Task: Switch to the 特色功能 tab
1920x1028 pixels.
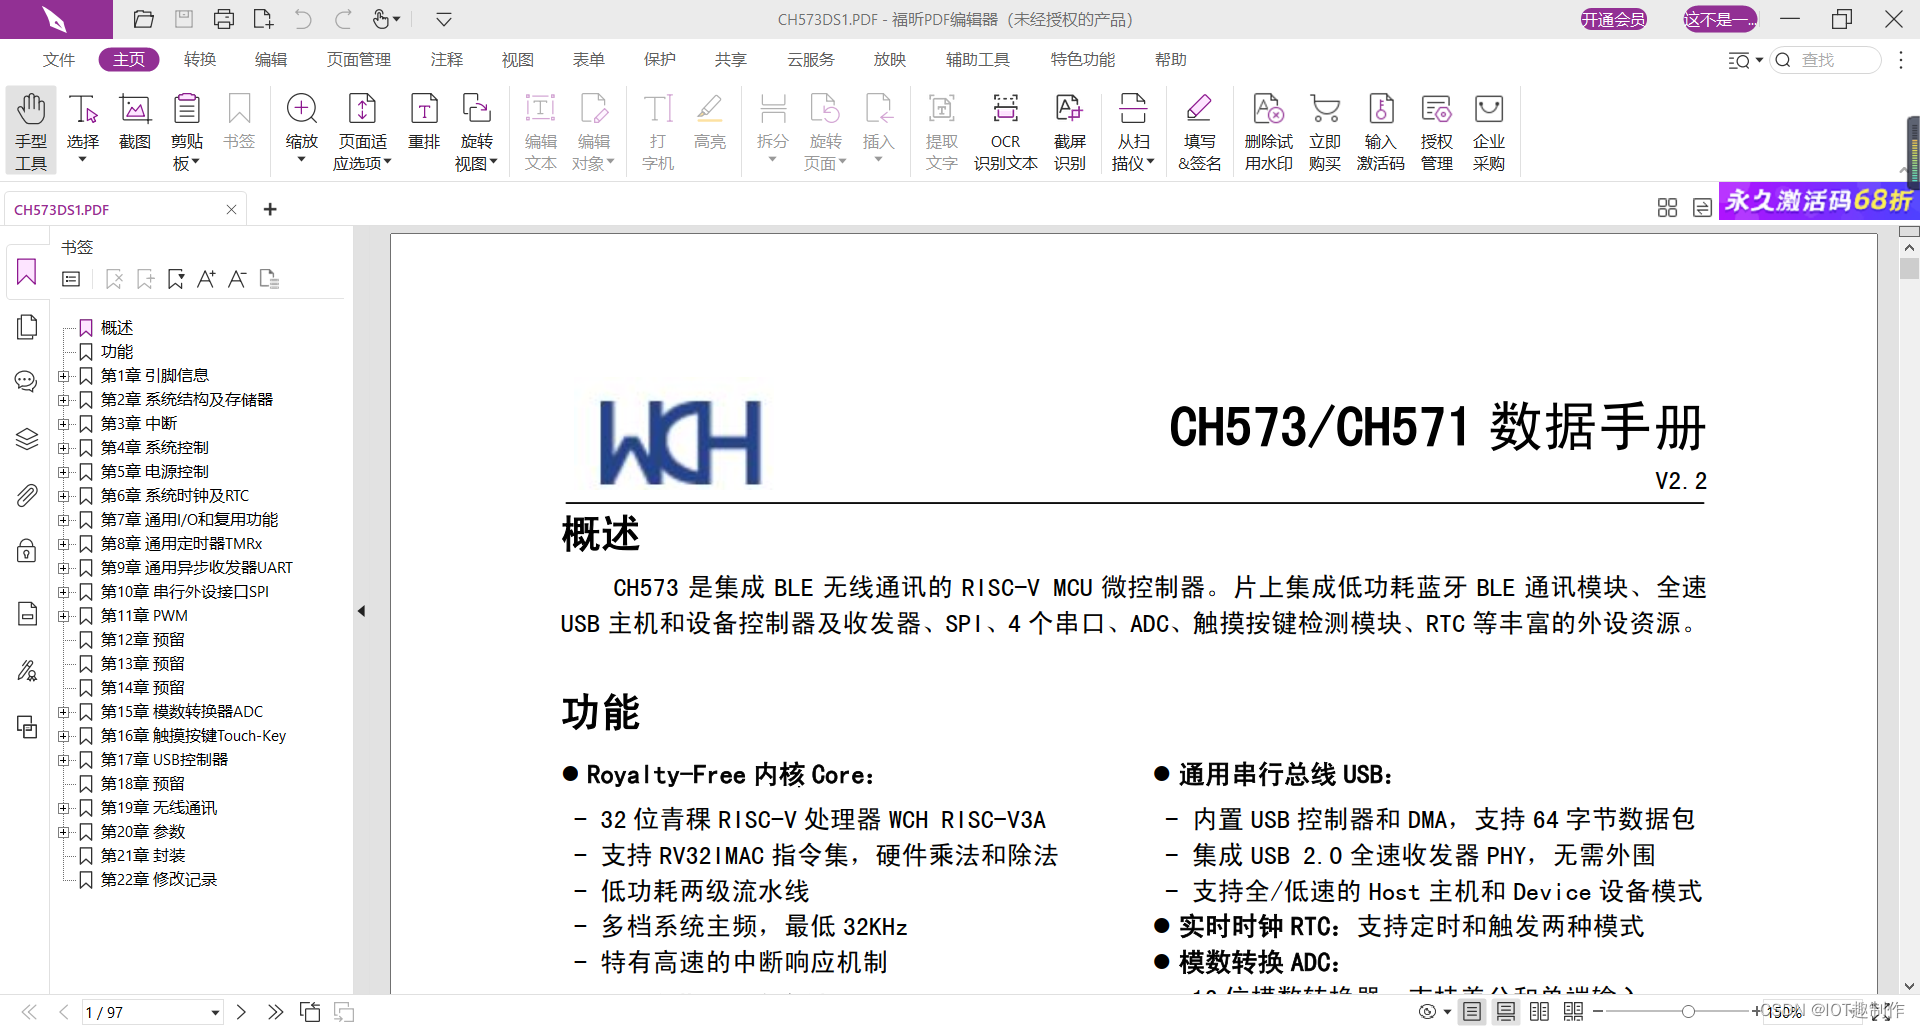Action: click(1083, 60)
